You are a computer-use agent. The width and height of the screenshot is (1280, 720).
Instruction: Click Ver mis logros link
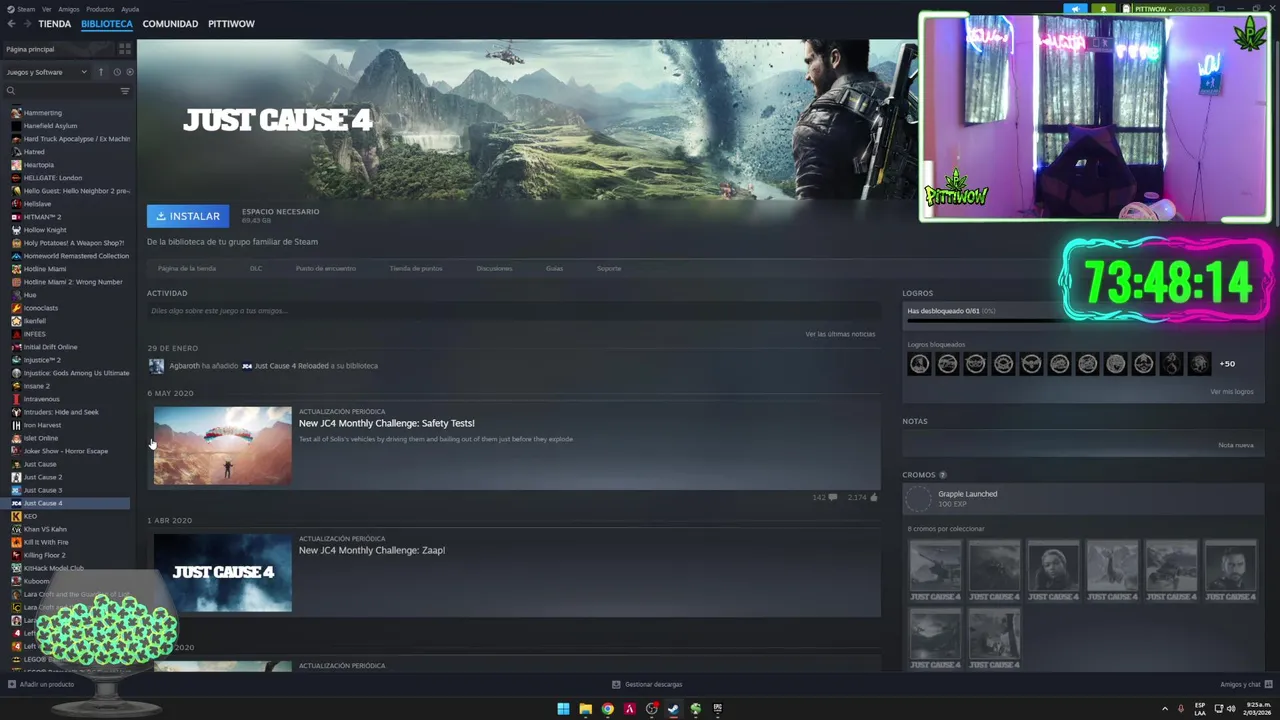pyautogui.click(x=1231, y=392)
